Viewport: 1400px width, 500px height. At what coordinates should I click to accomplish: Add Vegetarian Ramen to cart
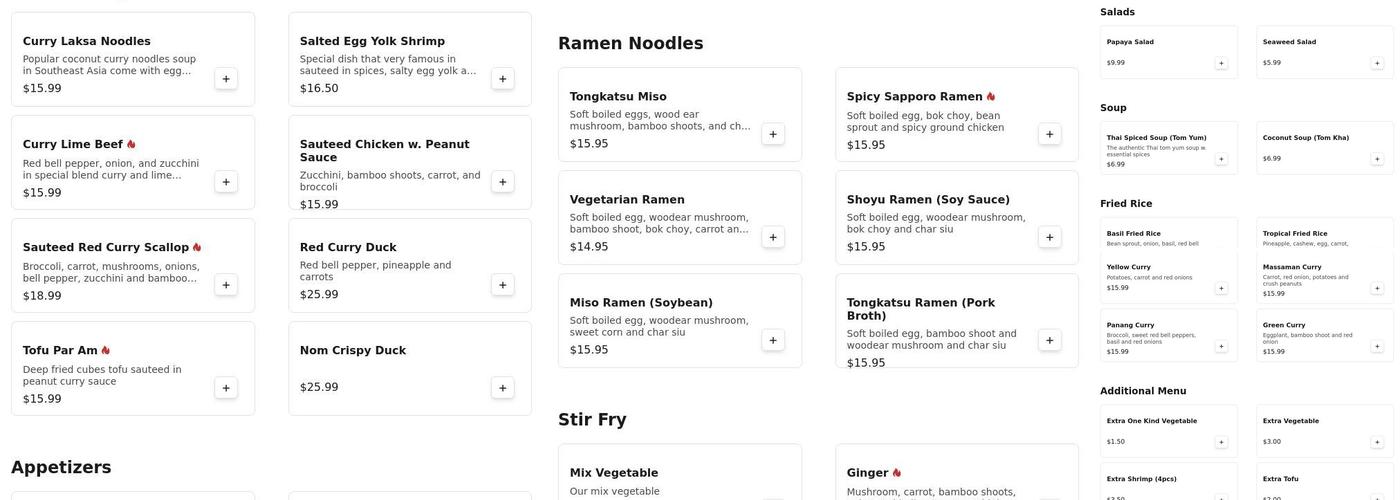coord(773,237)
